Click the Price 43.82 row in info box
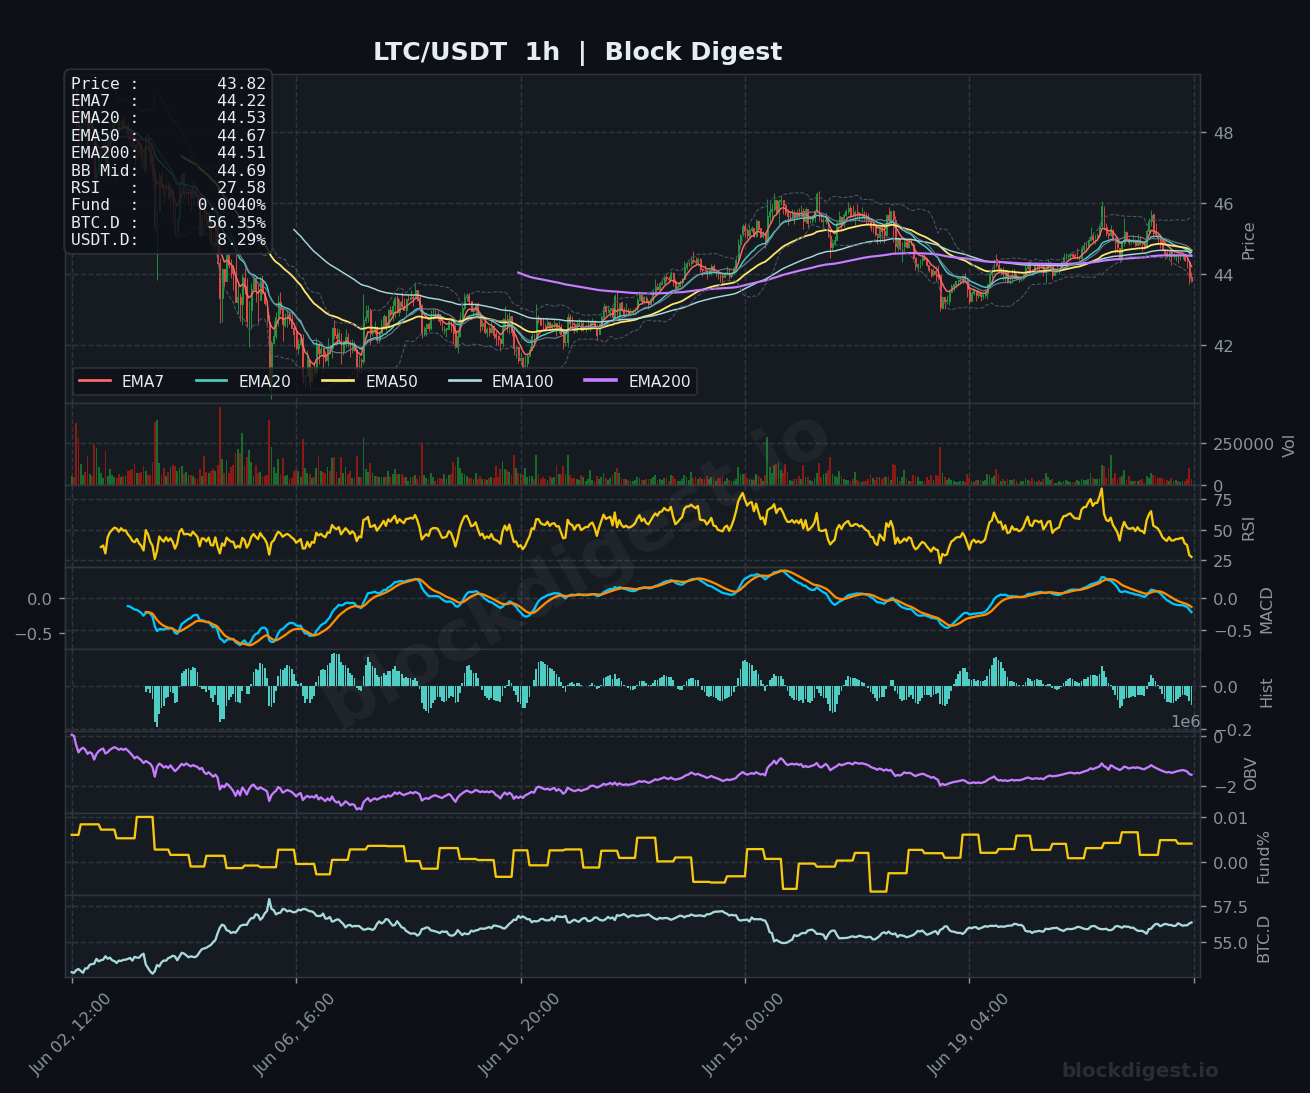 [x=168, y=84]
